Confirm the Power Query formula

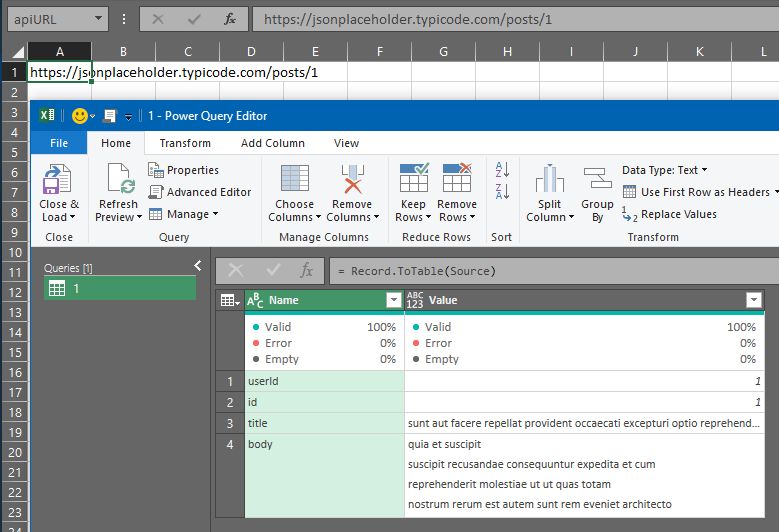coord(273,270)
